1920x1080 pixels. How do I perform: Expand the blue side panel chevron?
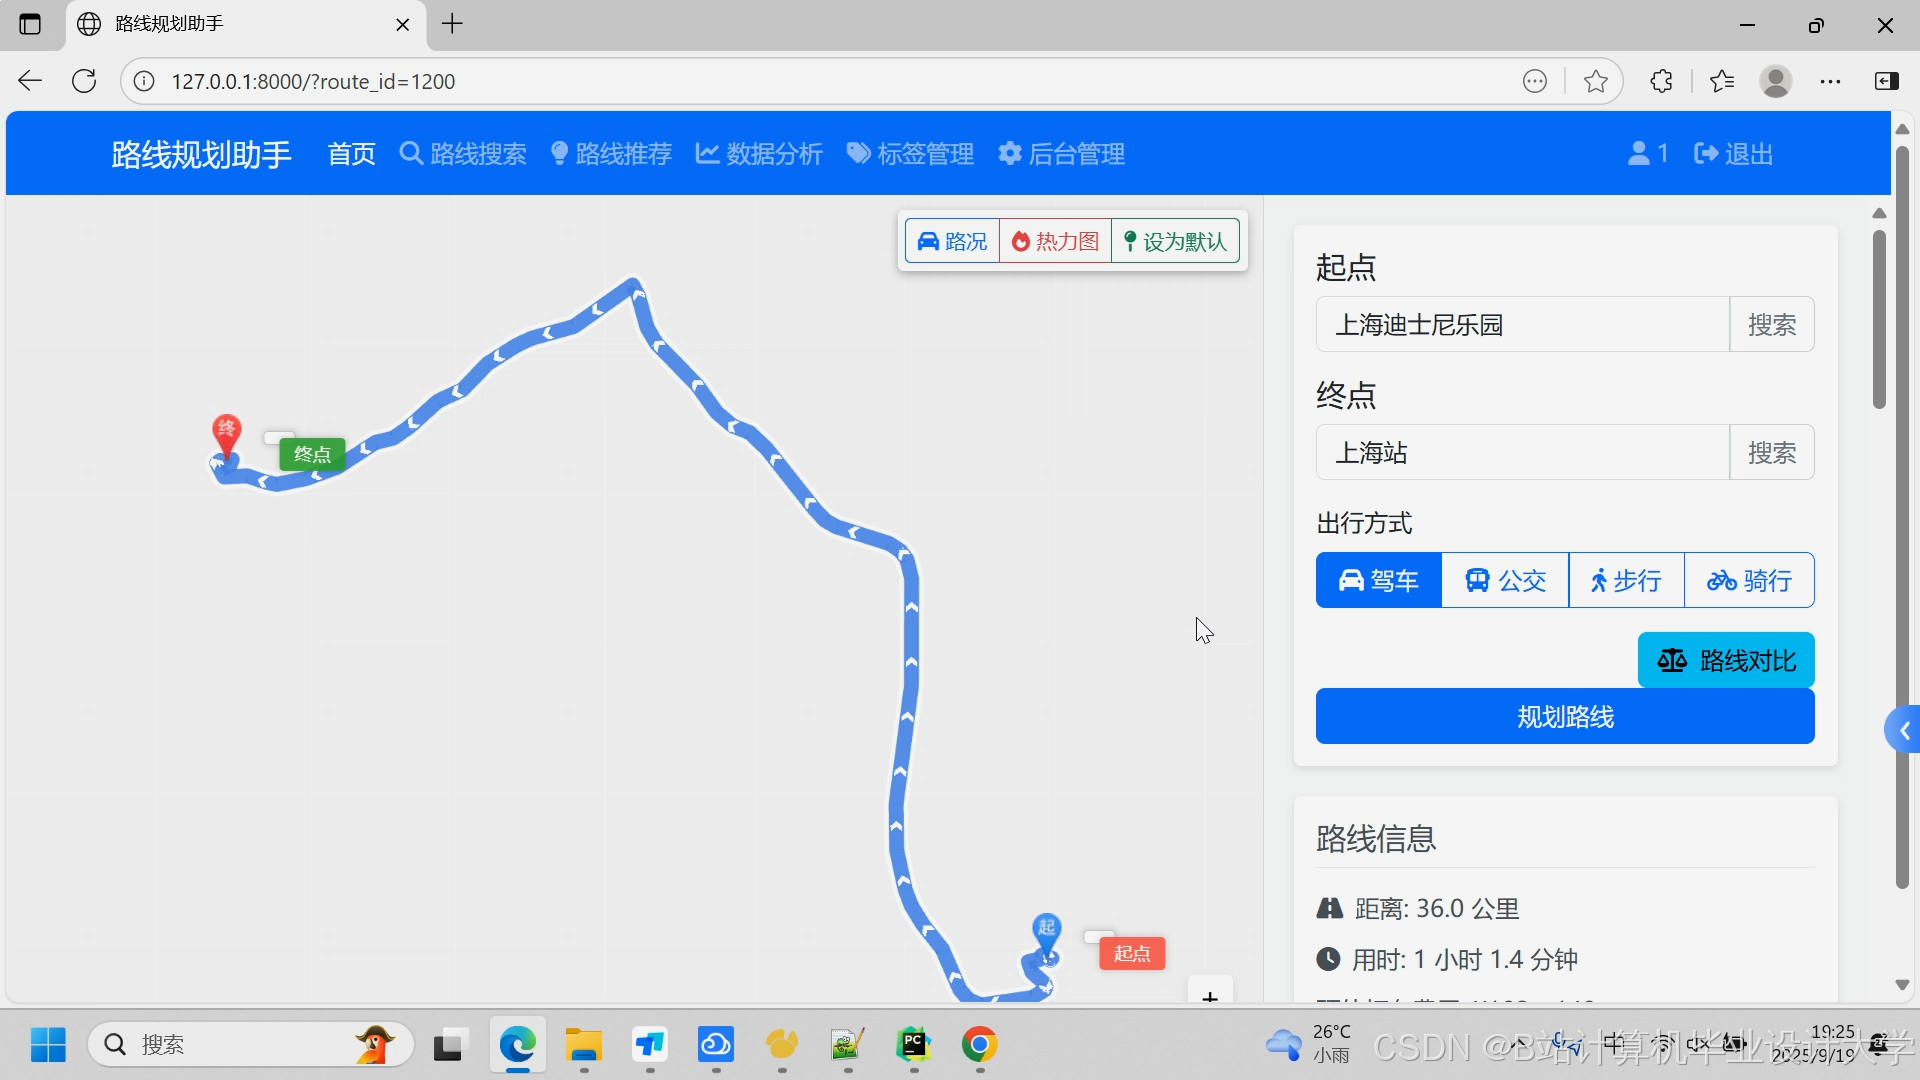tap(1903, 731)
